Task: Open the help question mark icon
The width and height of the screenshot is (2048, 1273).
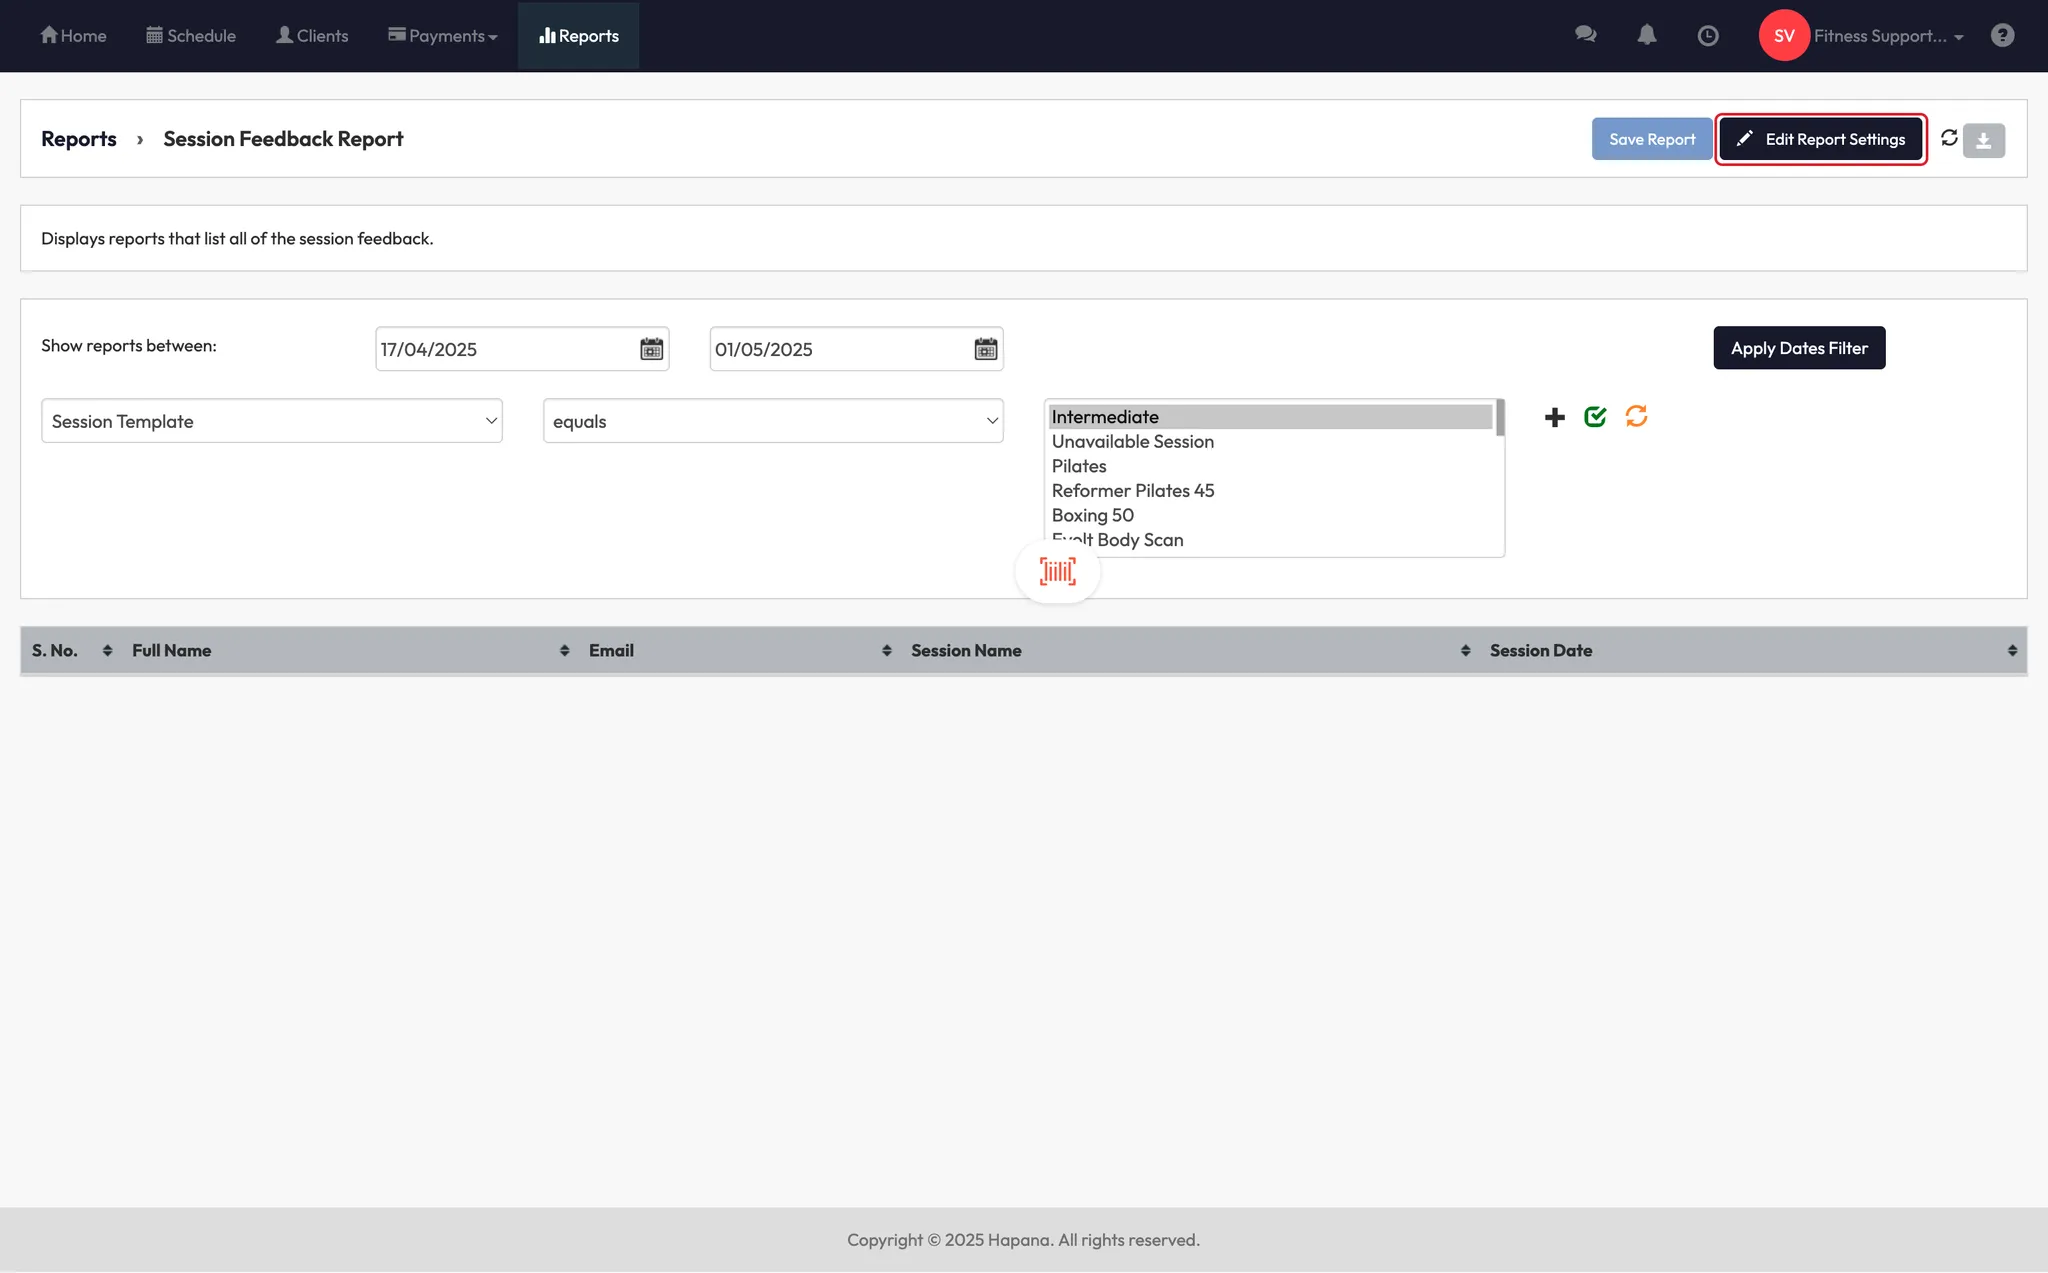Action: pyautogui.click(x=2002, y=36)
